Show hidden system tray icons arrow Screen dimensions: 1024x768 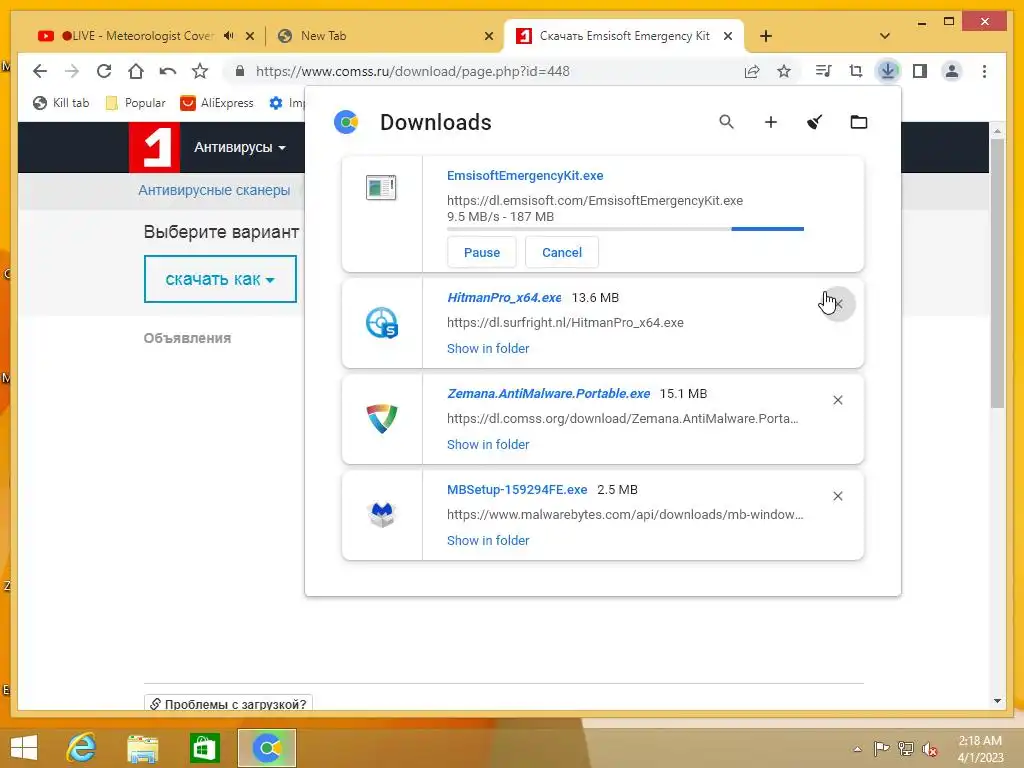(857, 749)
